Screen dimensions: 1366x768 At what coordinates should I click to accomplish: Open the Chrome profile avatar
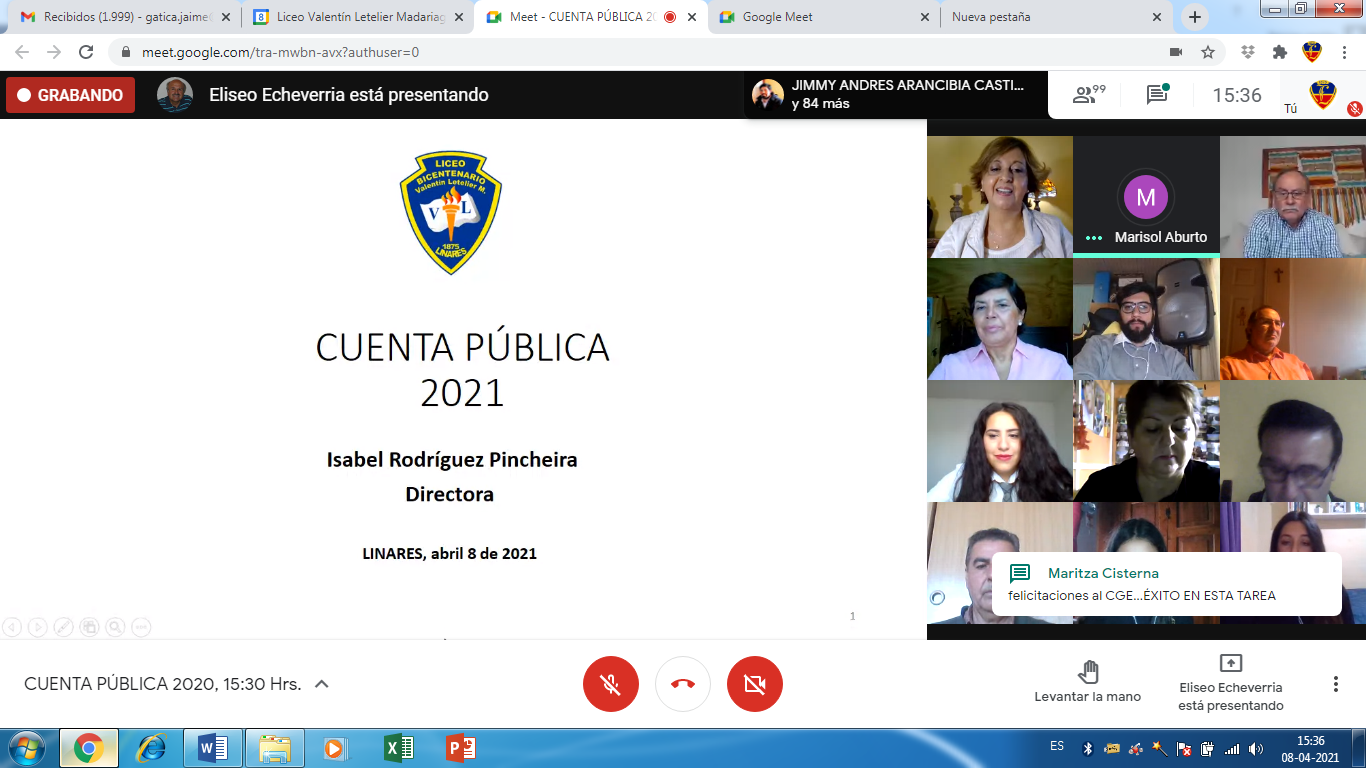tap(1311, 52)
